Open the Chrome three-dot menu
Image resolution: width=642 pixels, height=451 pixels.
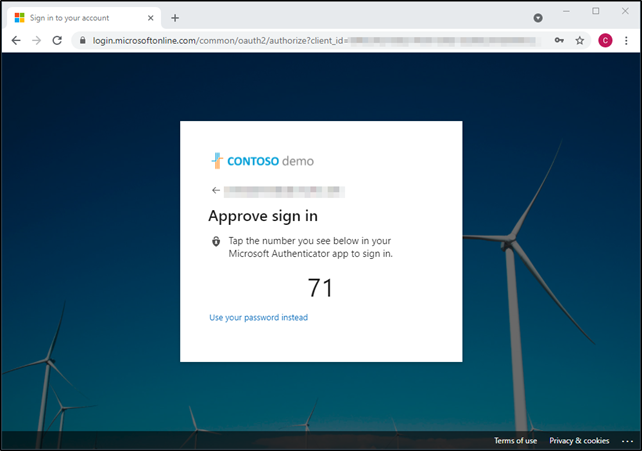[627, 40]
